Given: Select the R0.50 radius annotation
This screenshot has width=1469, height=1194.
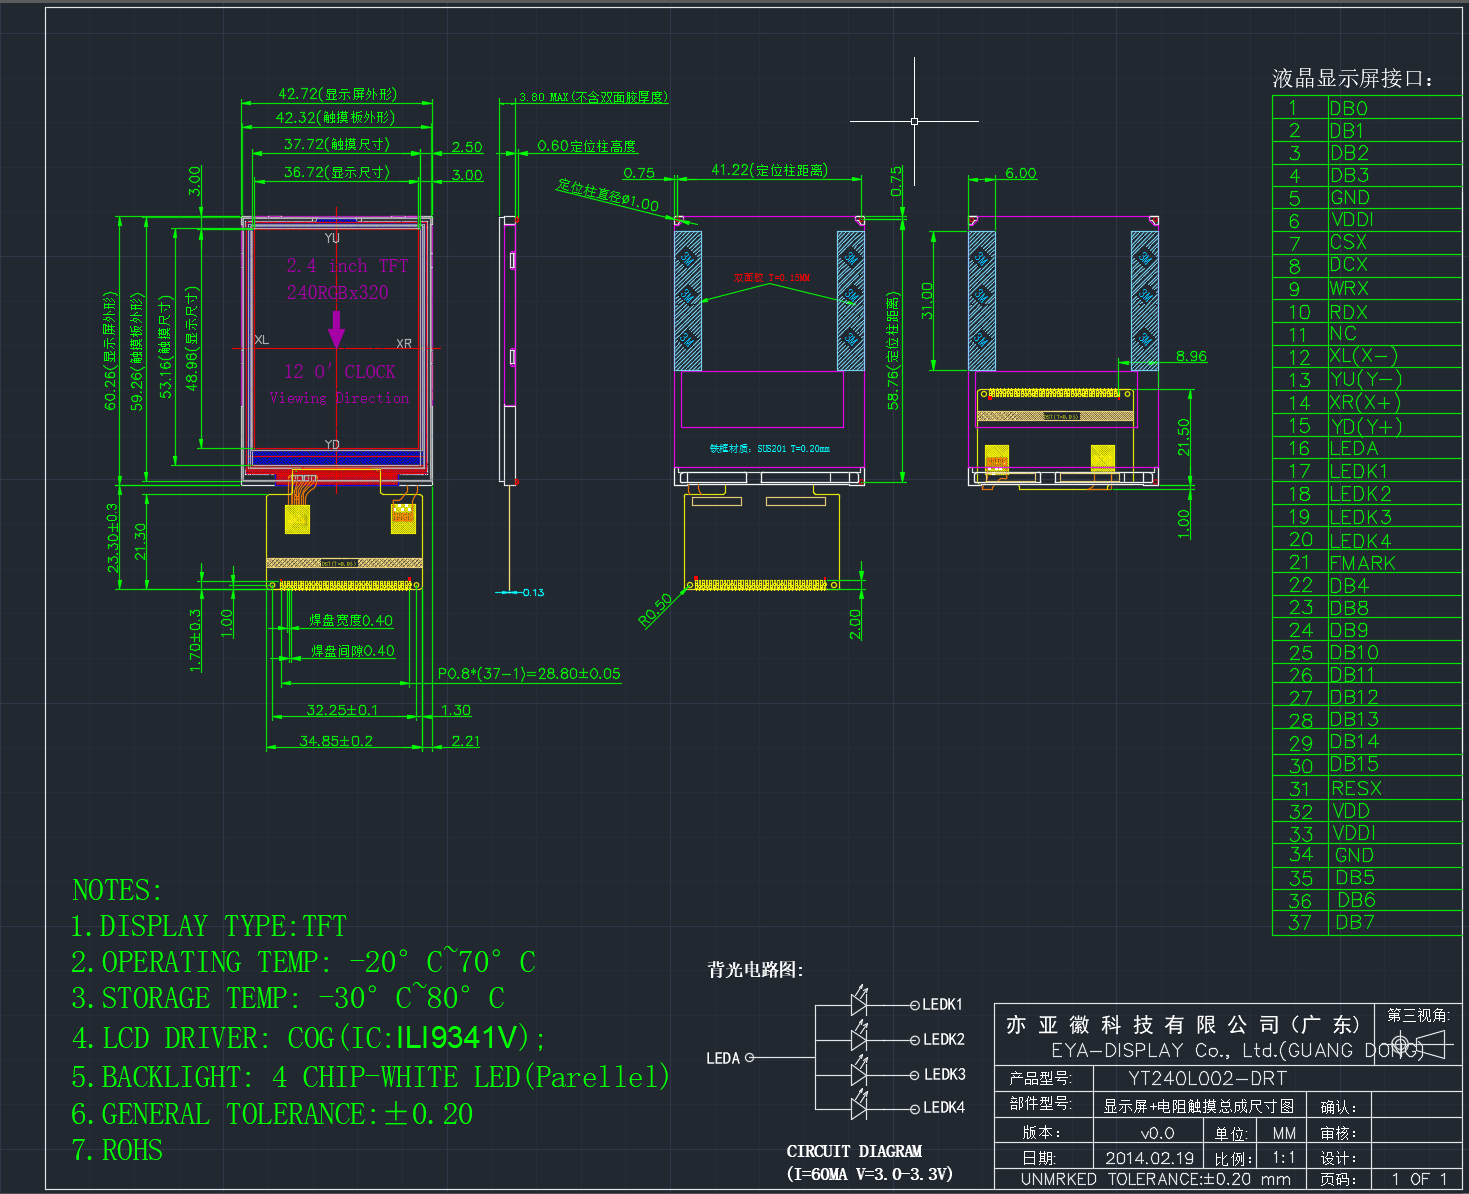Looking at the screenshot, I should 656,610.
